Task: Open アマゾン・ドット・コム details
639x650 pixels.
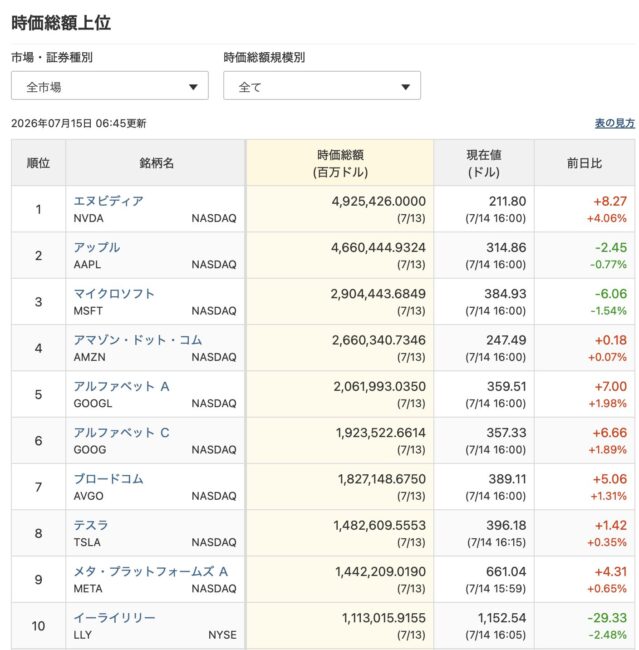Action: point(138,340)
